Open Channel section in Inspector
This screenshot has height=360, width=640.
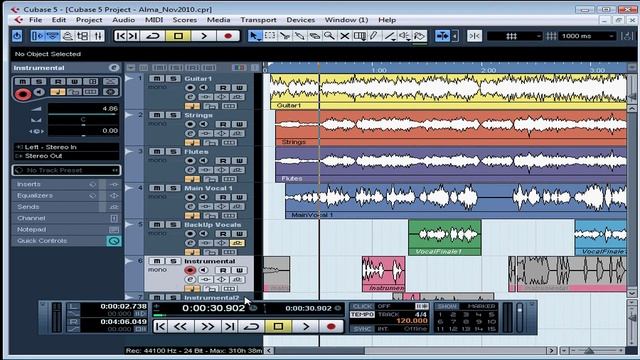(x=67, y=218)
